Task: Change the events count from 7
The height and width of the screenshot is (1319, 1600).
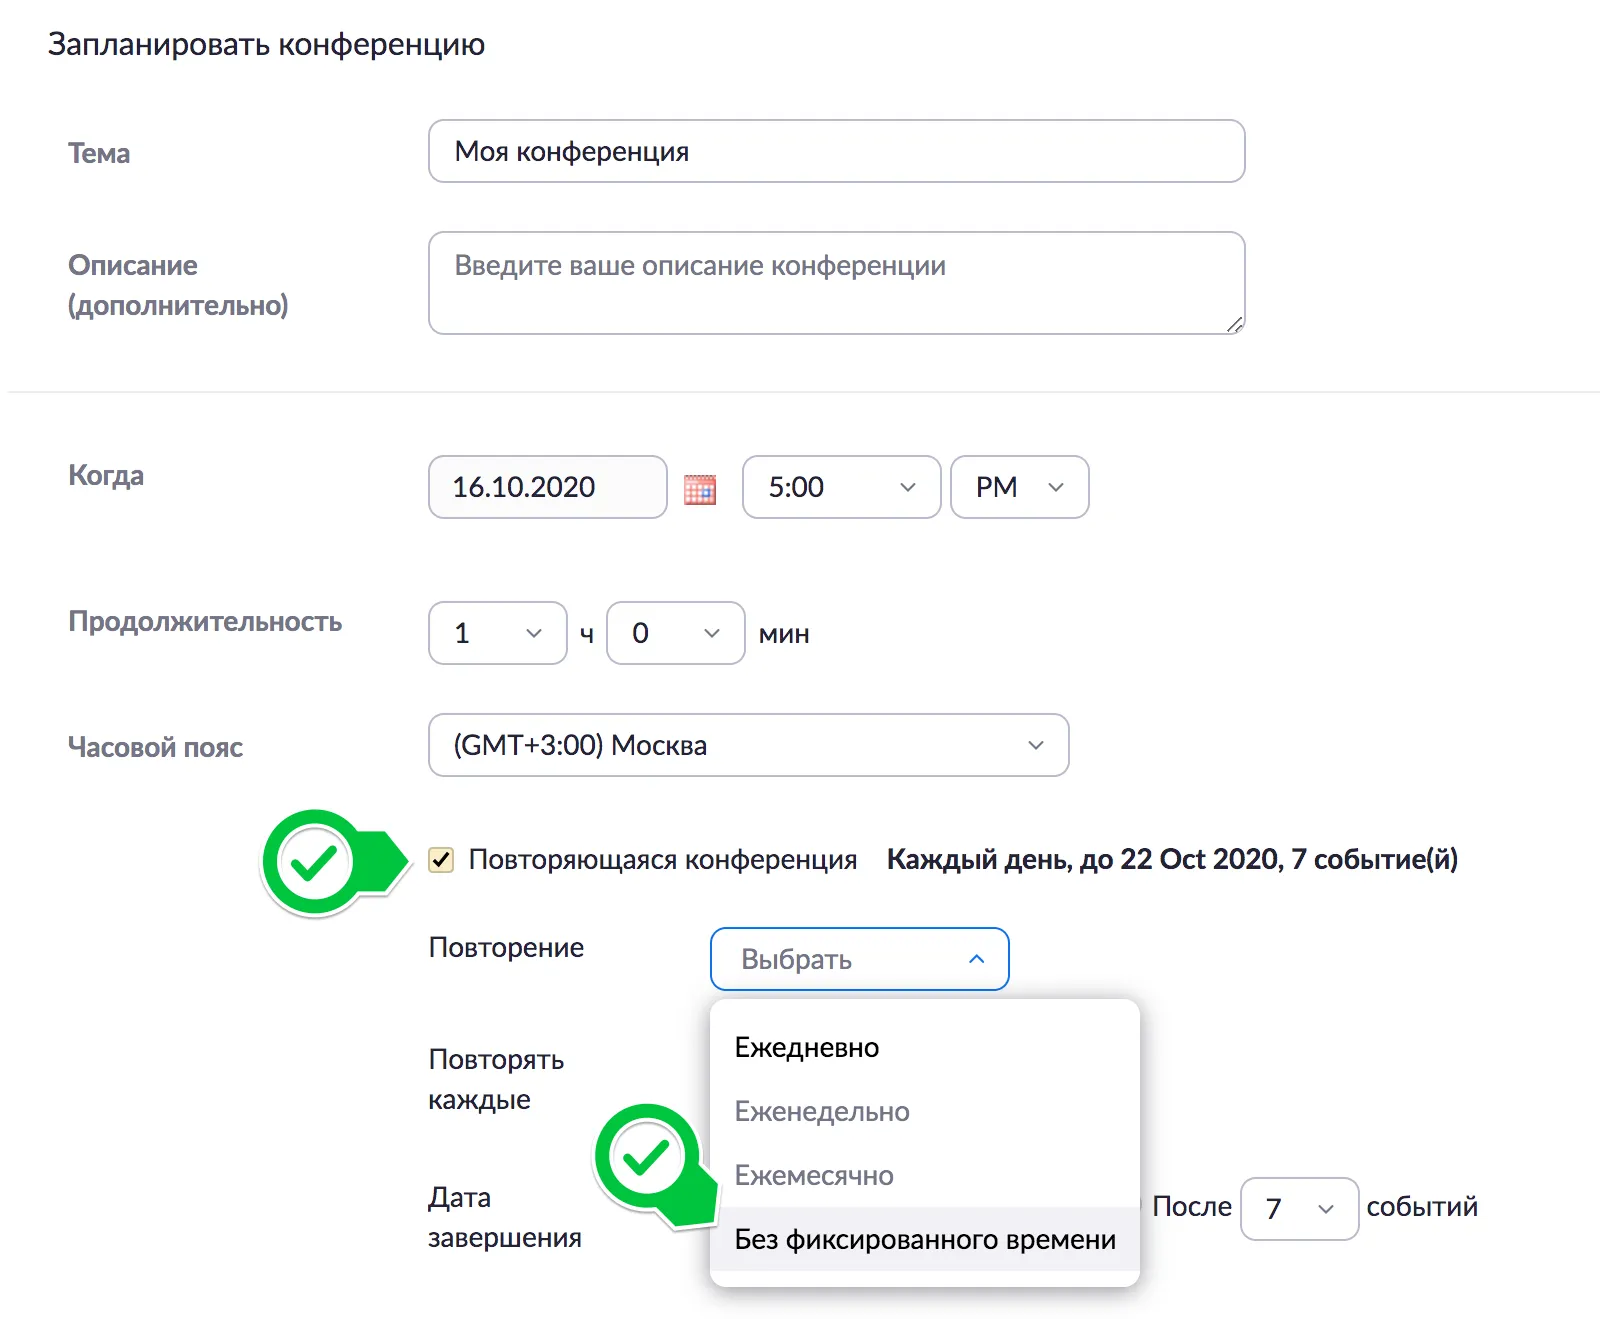Action: tap(1297, 1209)
